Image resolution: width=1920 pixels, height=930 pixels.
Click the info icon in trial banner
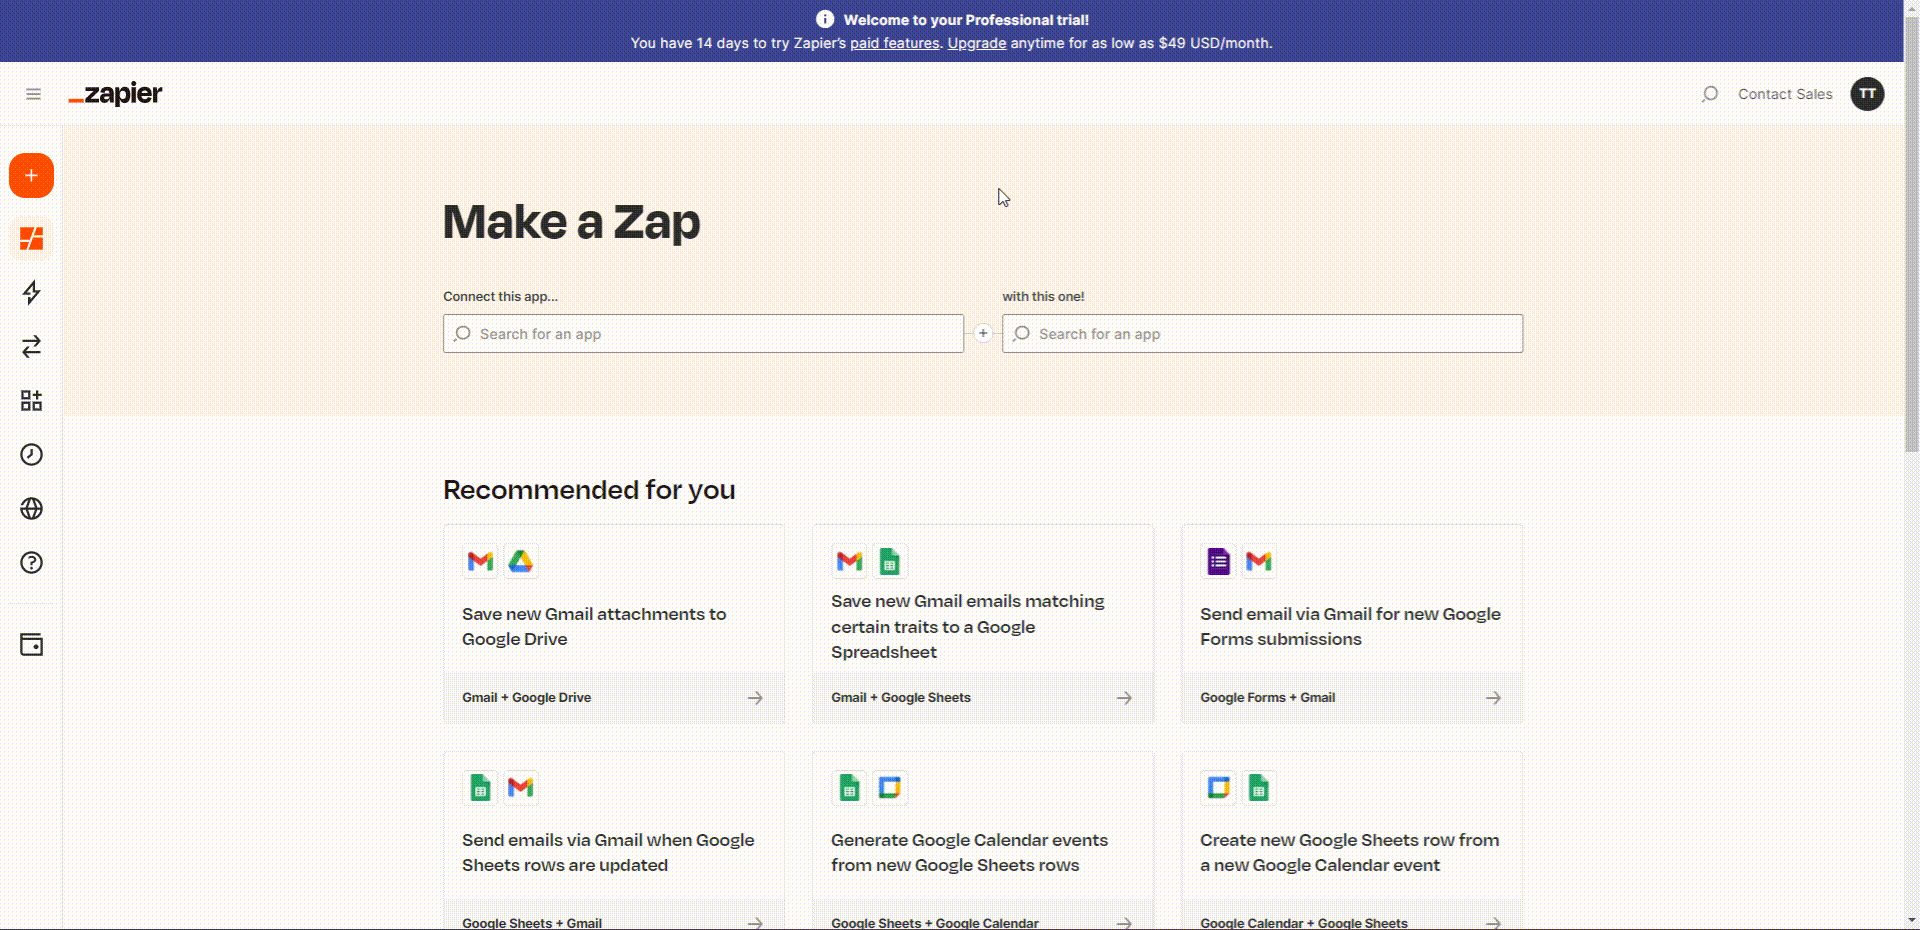click(825, 19)
